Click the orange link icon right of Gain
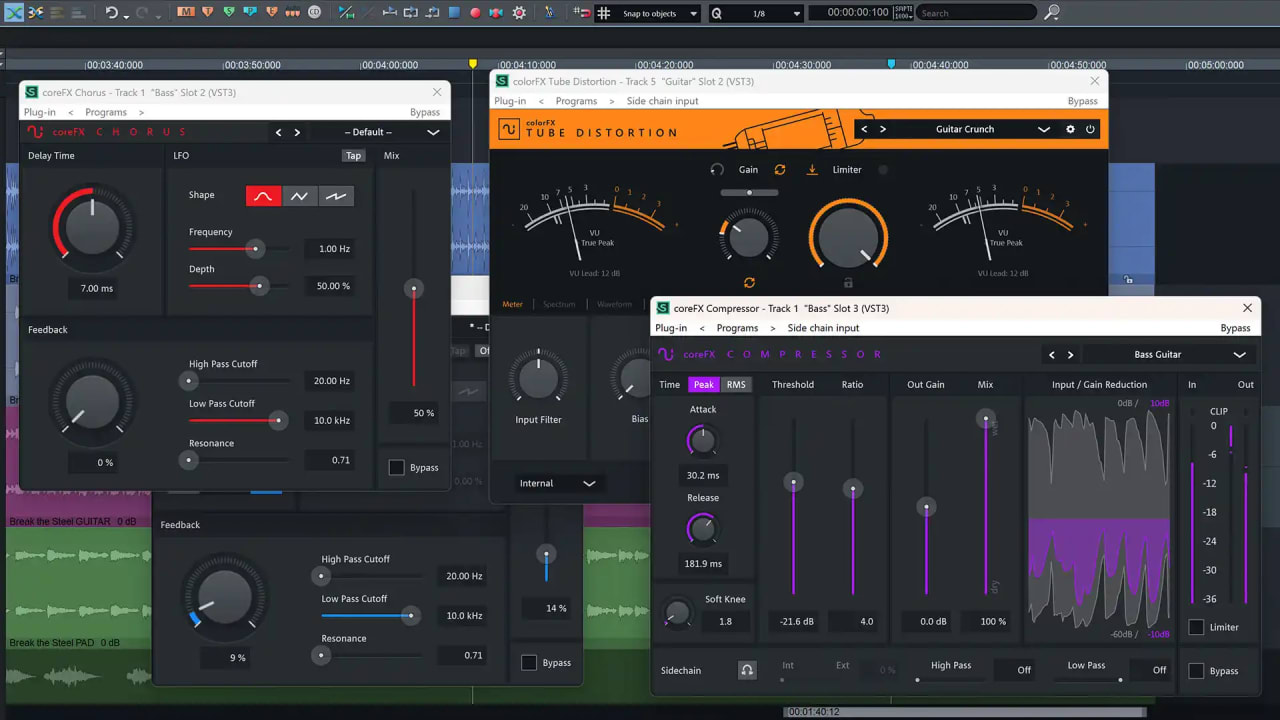Viewport: 1280px width, 720px height. (780, 170)
